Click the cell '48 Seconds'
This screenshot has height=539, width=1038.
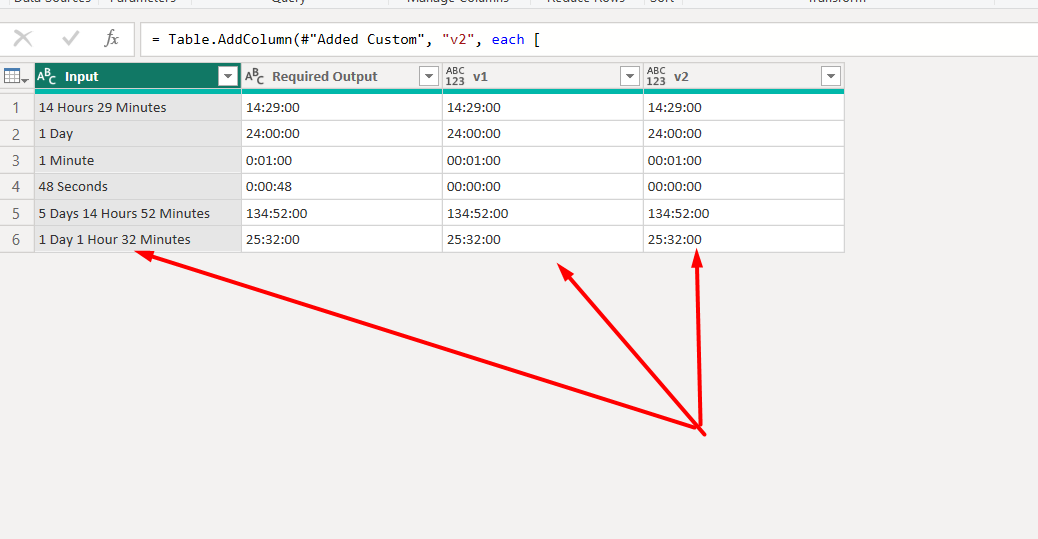pyautogui.click(x=138, y=187)
